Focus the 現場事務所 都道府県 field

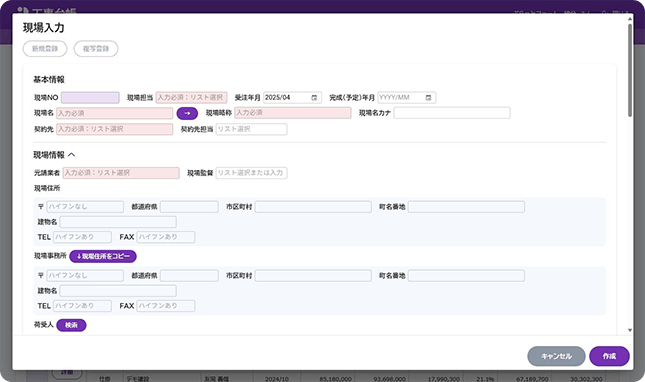click(189, 276)
